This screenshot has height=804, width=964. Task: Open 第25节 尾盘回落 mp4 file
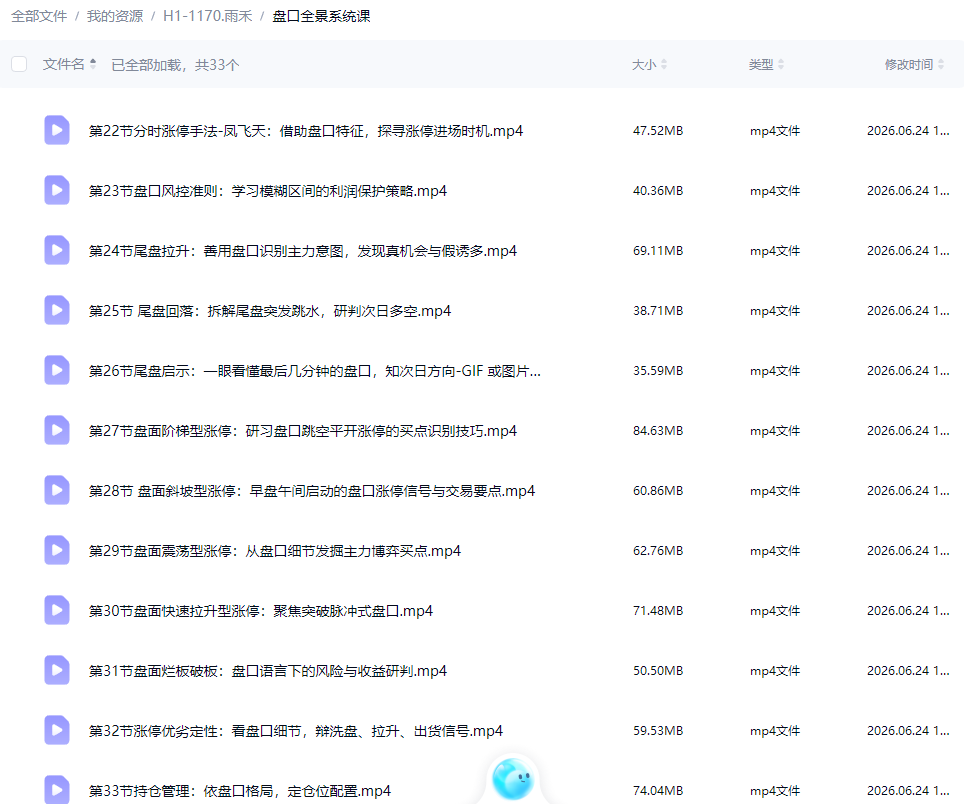click(270, 311)
